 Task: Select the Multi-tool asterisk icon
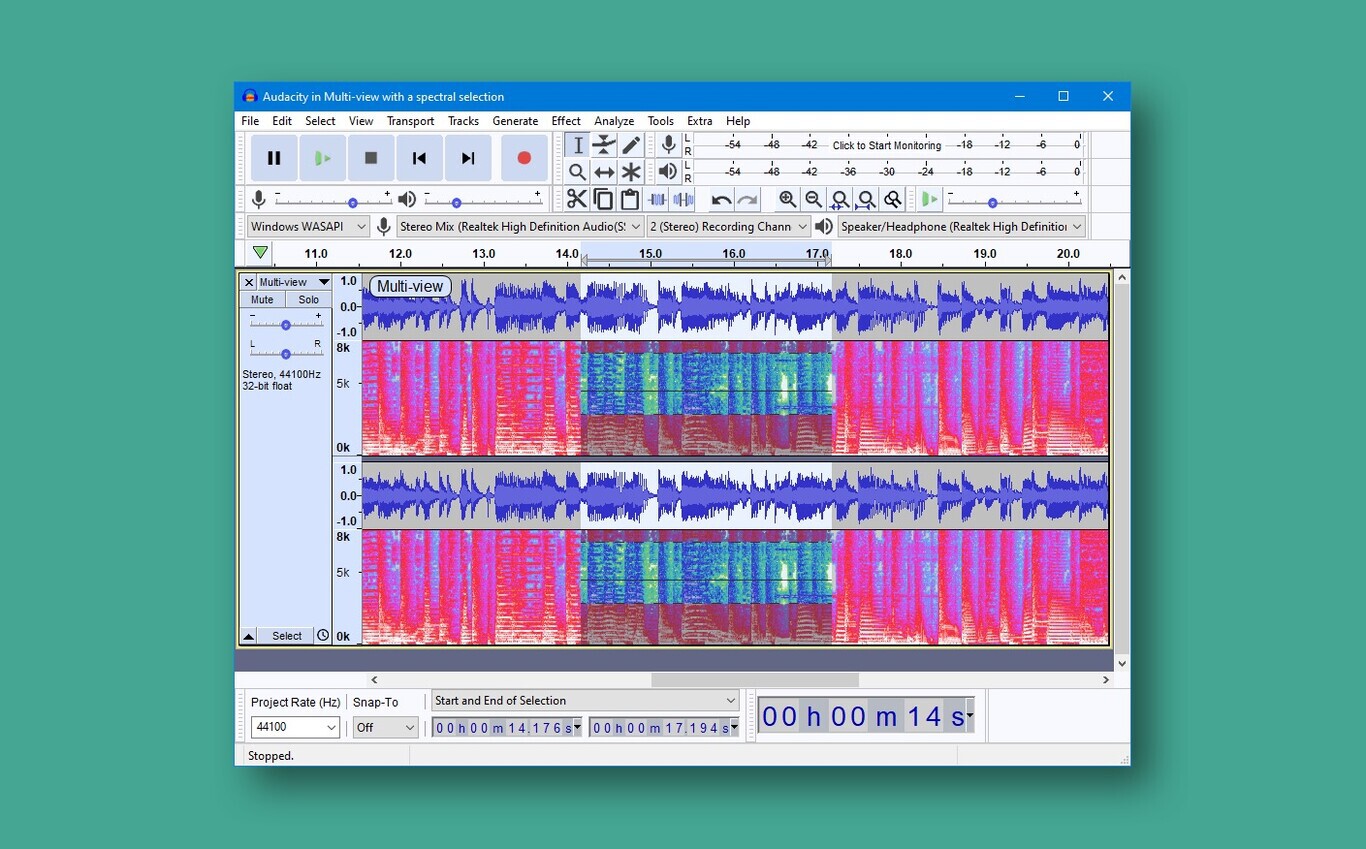click(631, 172)
